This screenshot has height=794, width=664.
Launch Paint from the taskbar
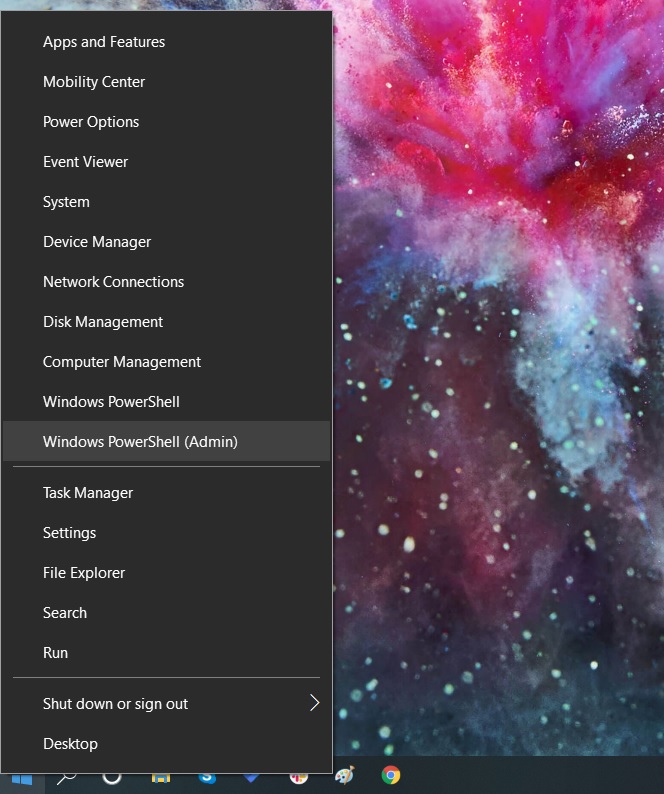coord(345,776)
